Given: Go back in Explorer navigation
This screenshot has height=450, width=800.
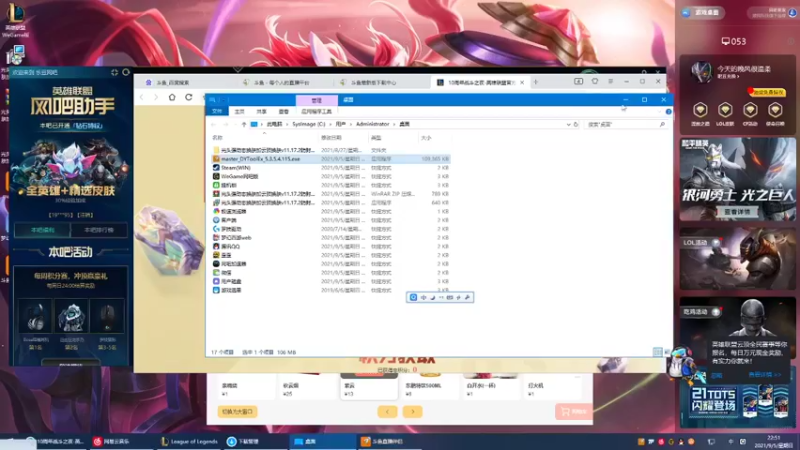Looking at the screenshot, I should 214,124.
